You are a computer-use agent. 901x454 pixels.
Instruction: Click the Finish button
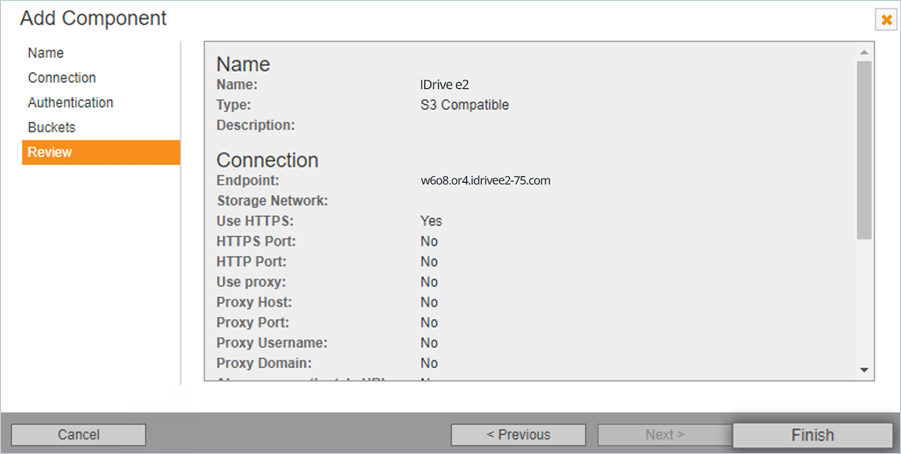tap(812, 435)
